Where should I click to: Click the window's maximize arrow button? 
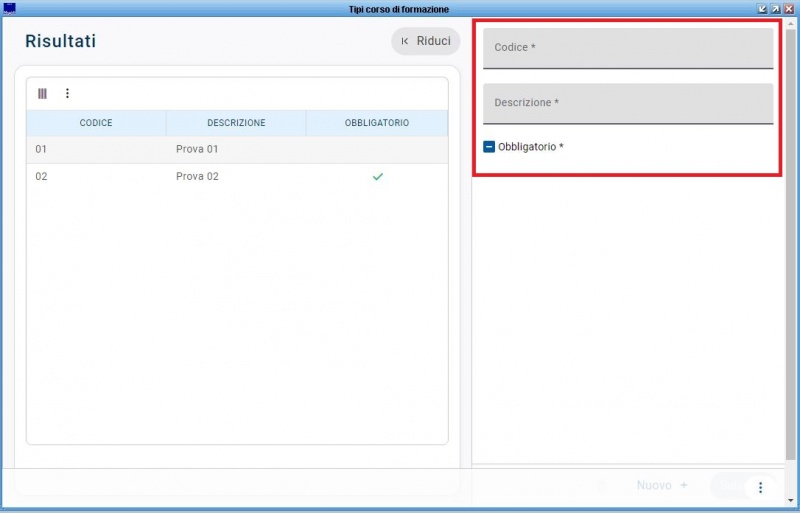coord(776,9)
